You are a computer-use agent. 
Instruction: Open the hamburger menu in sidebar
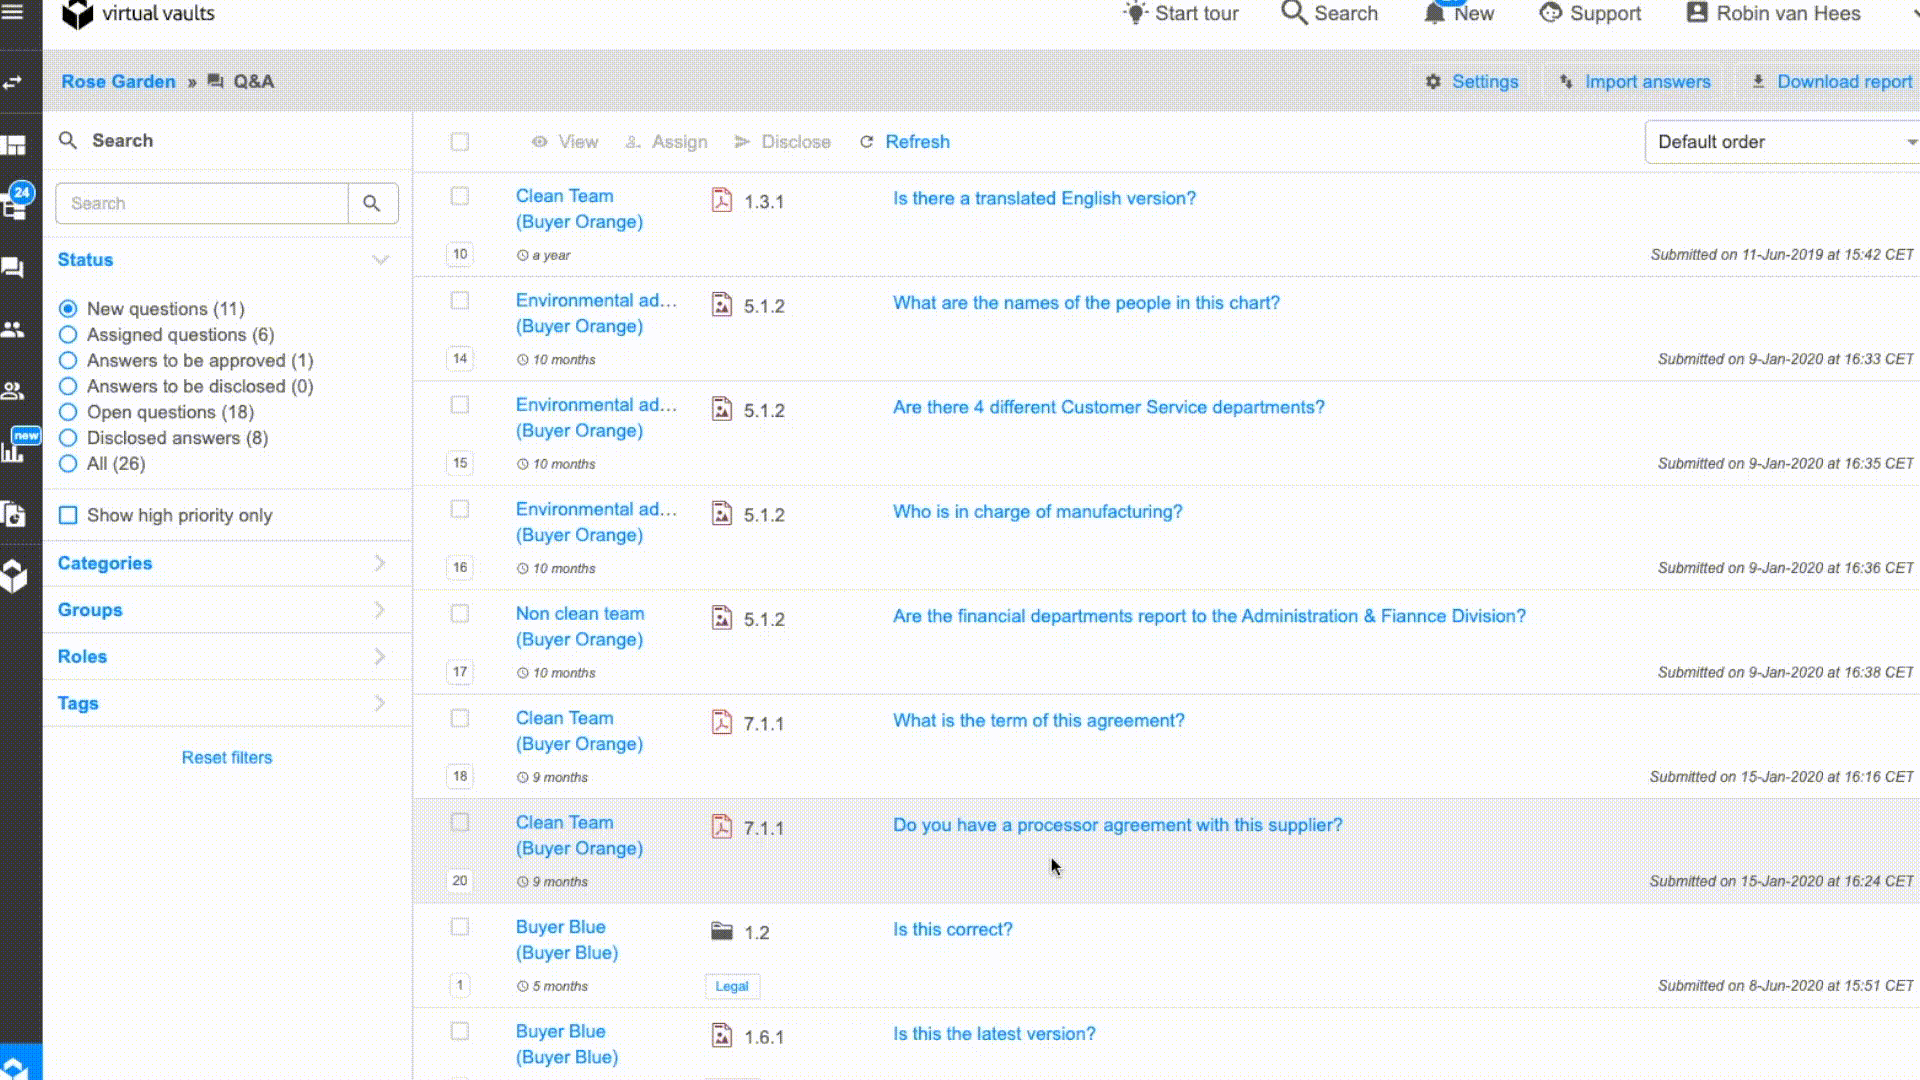pyautogui.click(x=14, y=13)
